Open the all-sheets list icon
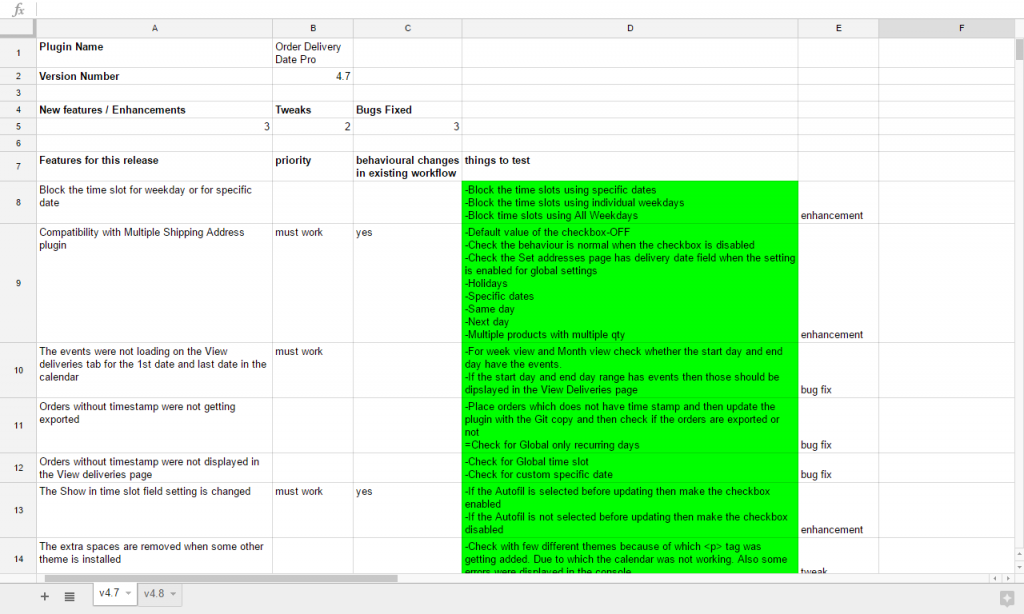The width and height of the screenshot is (1024, 614). [68, 595]
